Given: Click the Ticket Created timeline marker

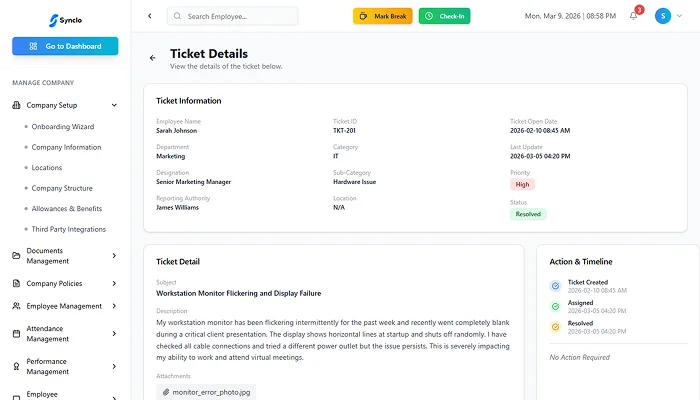Looking at the screenshot, I should [x=556, y=285].
